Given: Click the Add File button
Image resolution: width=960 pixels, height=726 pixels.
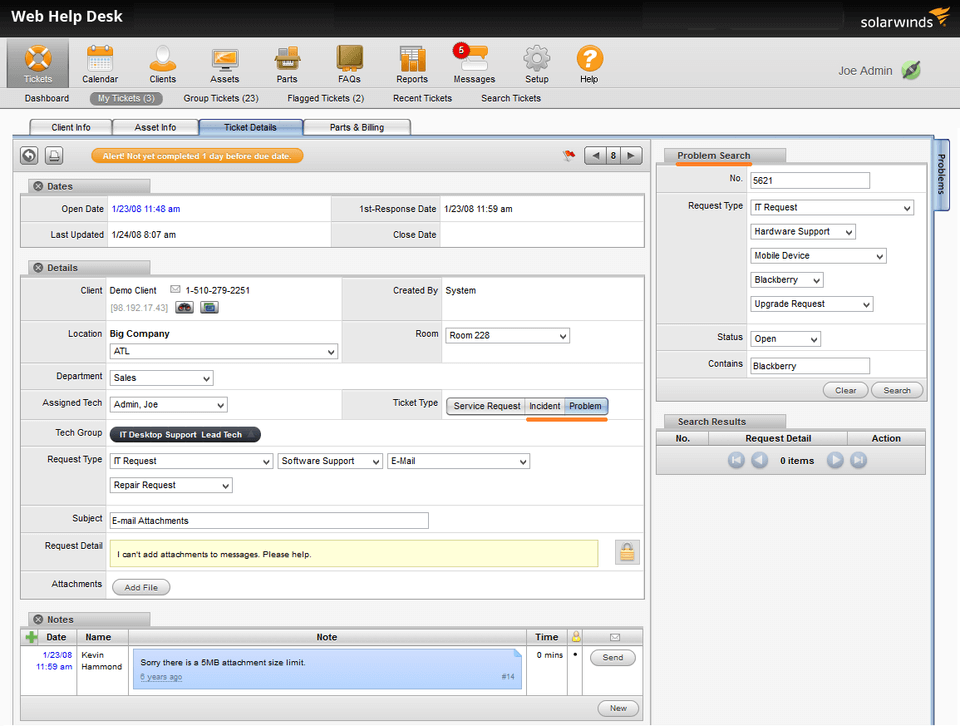Looking at the screenshot, I should tap(141, 587).
